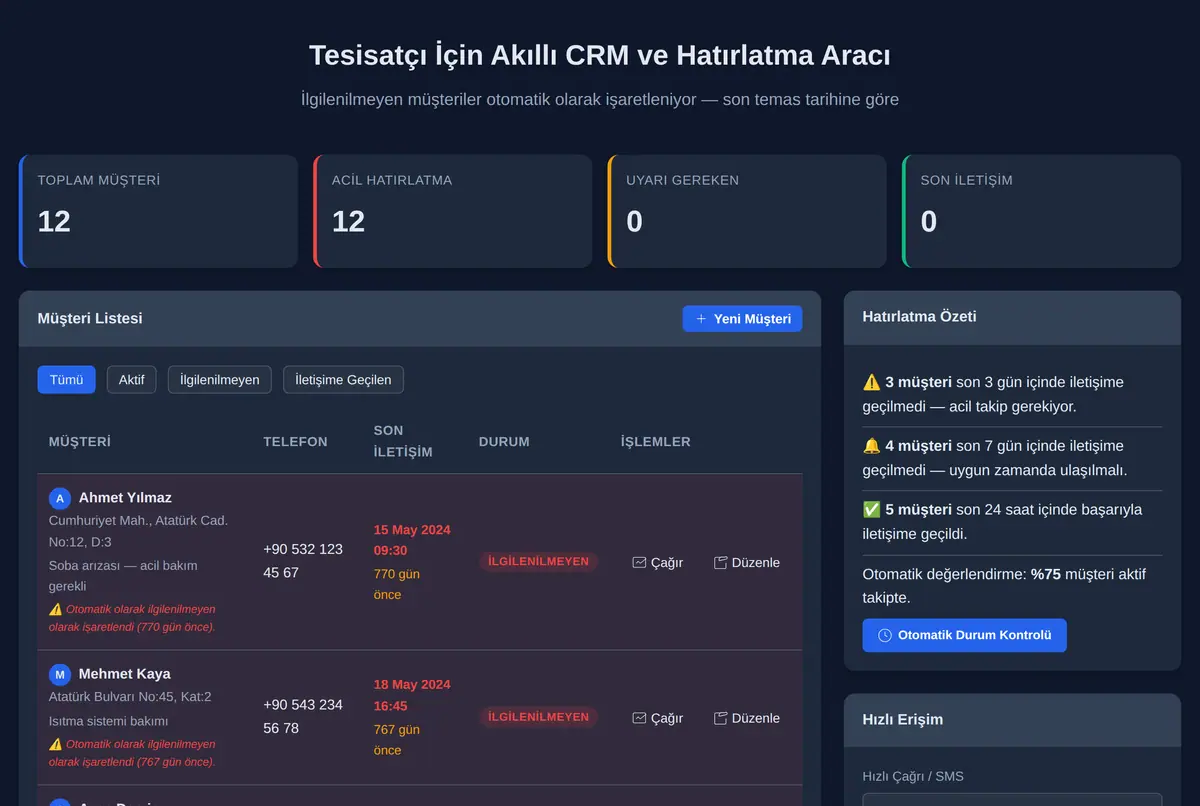Call Ahmet Yılmaz with Çağır button
Image resolution: width=1200 pixels, height=806 pixels.
(x=658, y=562)
